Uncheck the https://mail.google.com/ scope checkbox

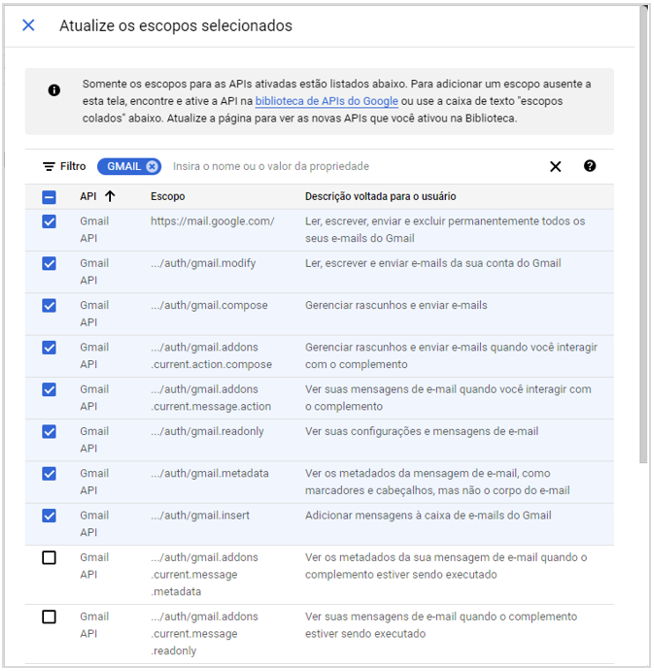pyautogui.click(x=49, y=222)
